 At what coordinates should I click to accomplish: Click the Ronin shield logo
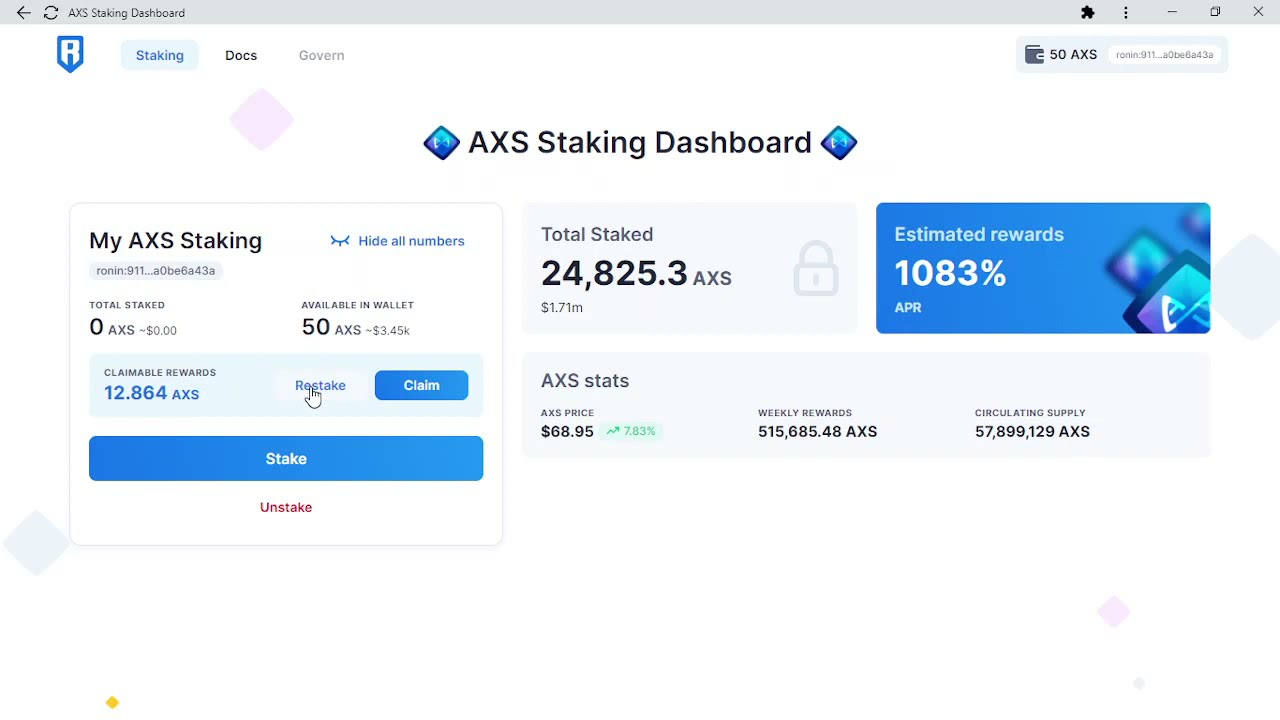(70, 54)
